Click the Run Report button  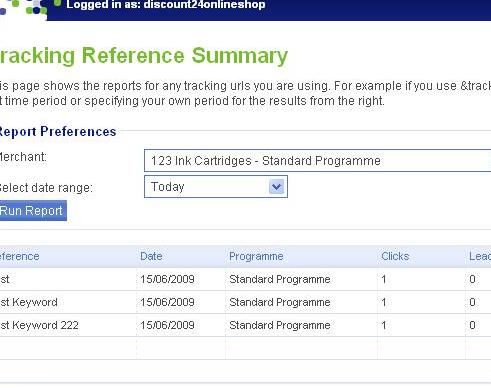click(x=33, y=211)
